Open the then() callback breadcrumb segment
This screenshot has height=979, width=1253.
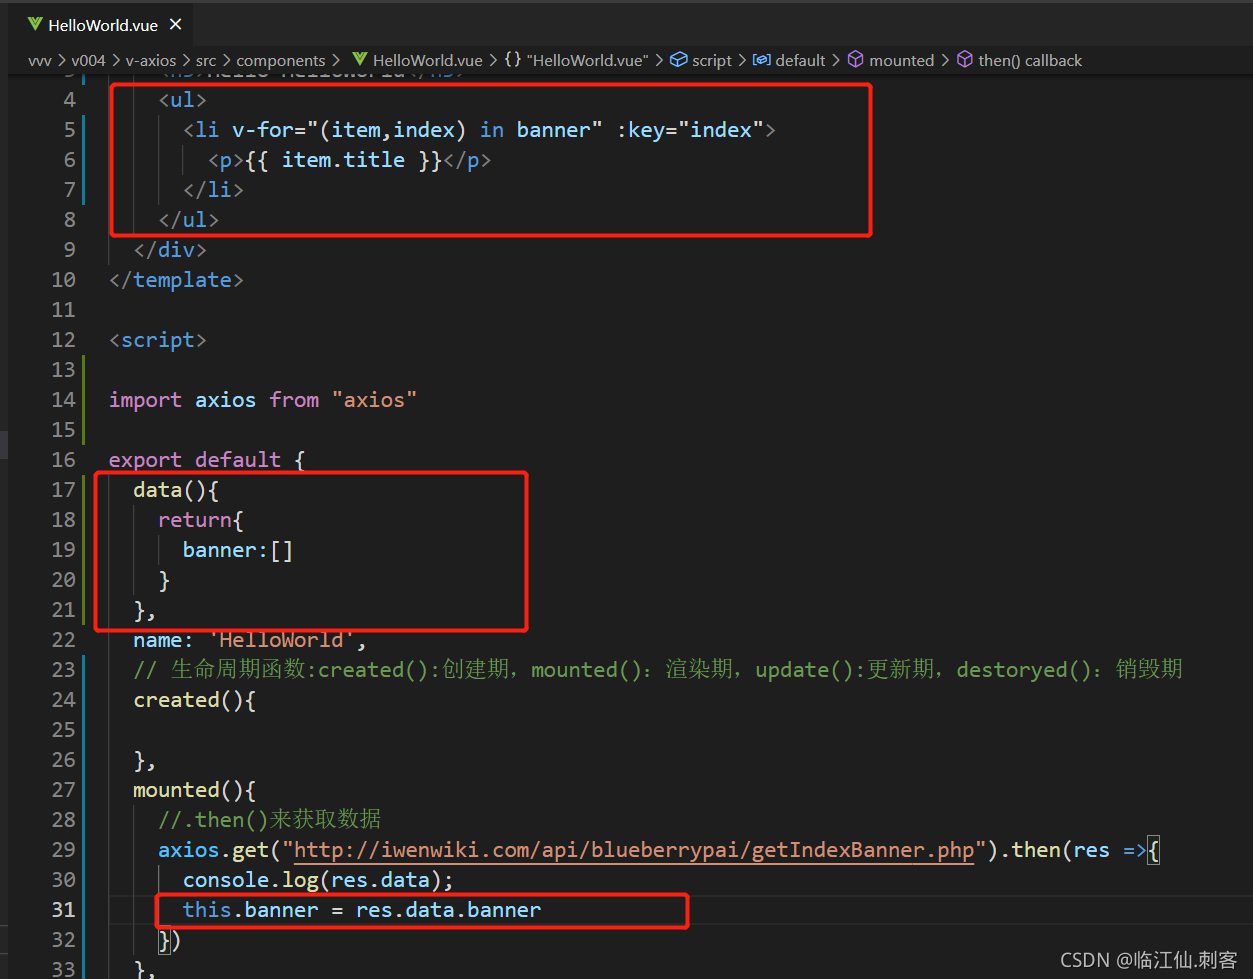[x=1030, y=60]
